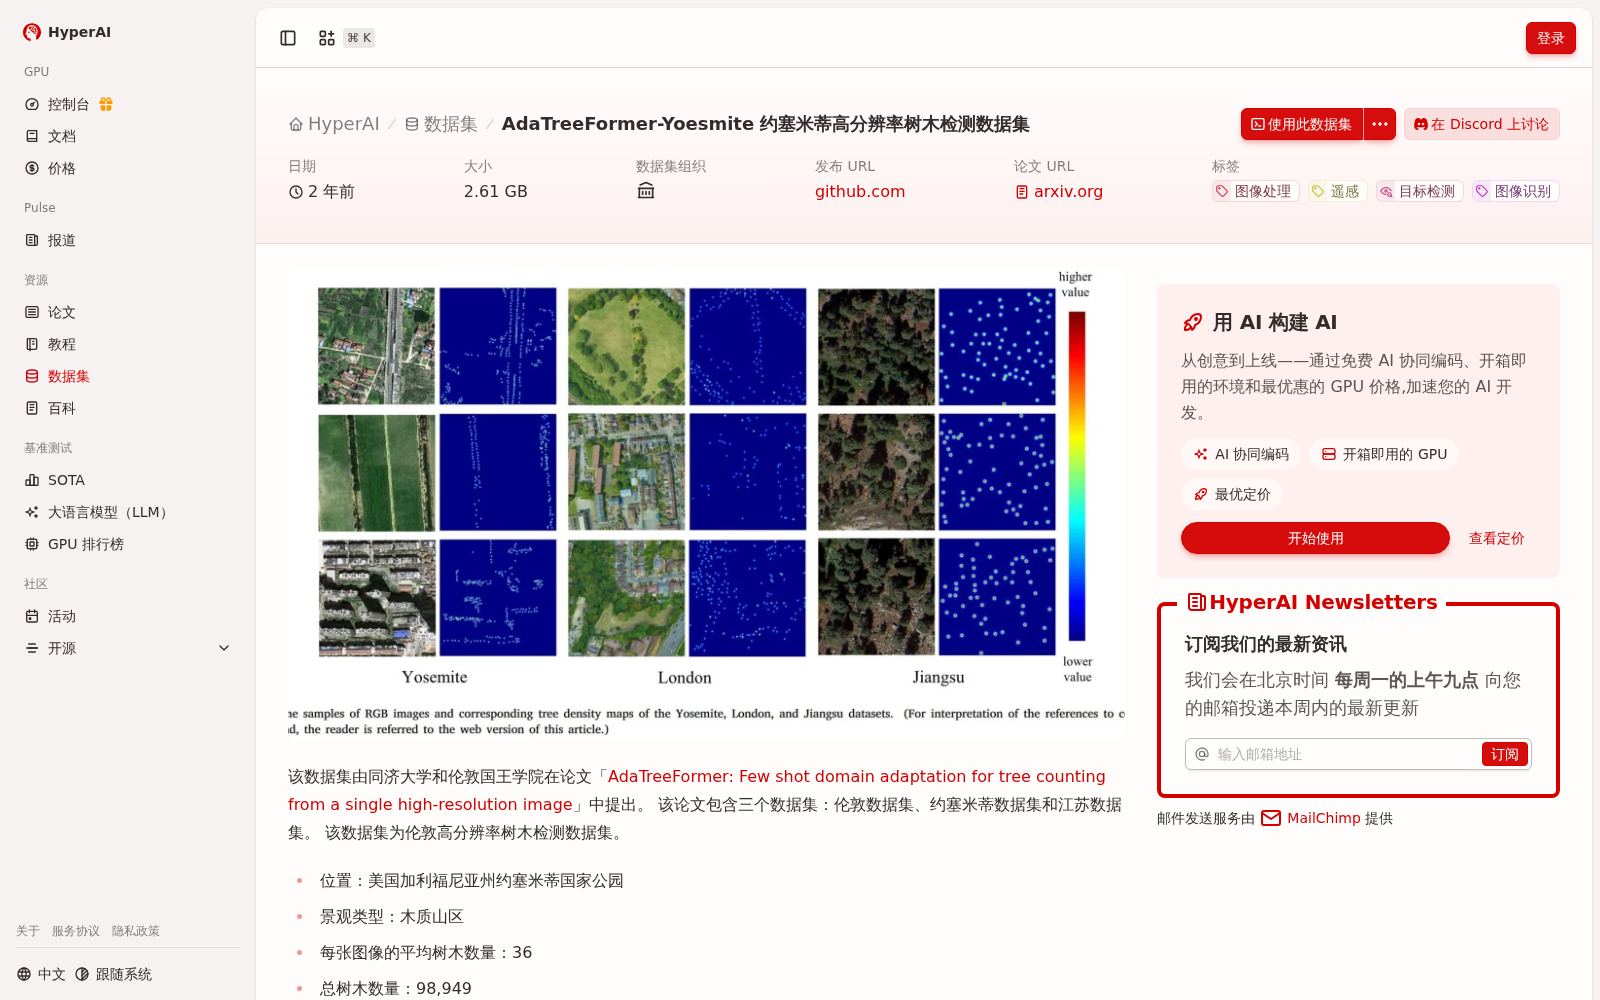Open 价格 pricing in the sidebar
The width and height of the screenshot is (1600, 1000).
click(62, 168)
